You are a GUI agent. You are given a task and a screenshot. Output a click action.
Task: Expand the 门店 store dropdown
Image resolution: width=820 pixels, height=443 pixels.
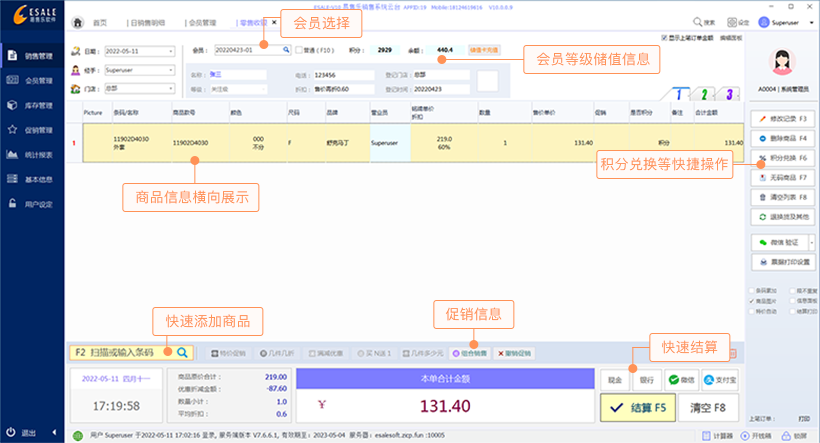click(x=171, y=88)
